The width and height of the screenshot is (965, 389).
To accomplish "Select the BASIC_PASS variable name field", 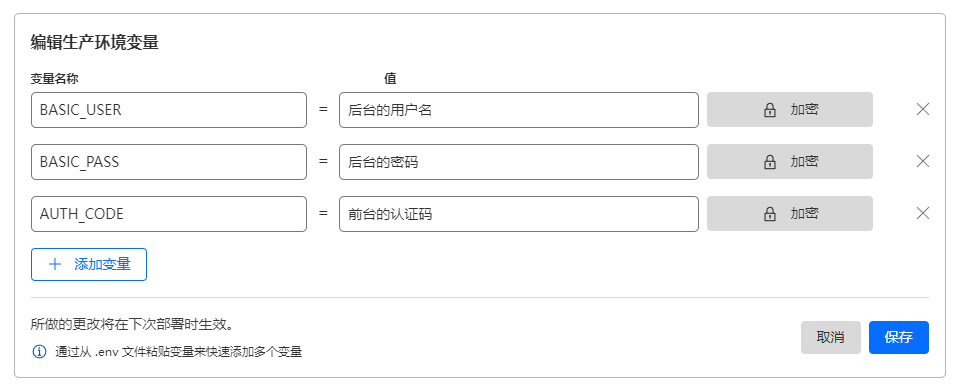I will 169,162.
